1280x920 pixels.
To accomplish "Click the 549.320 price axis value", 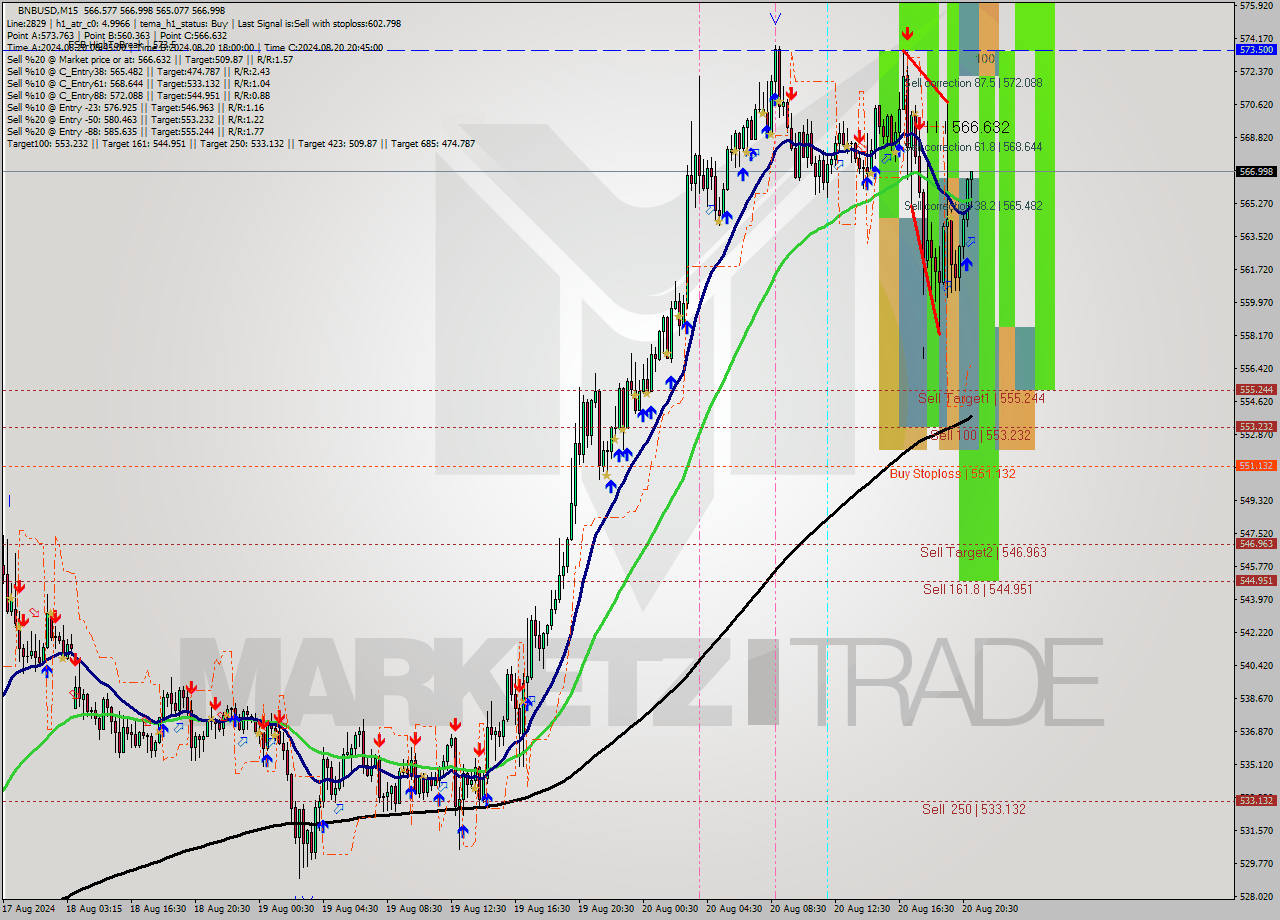I will point(1256,501).
